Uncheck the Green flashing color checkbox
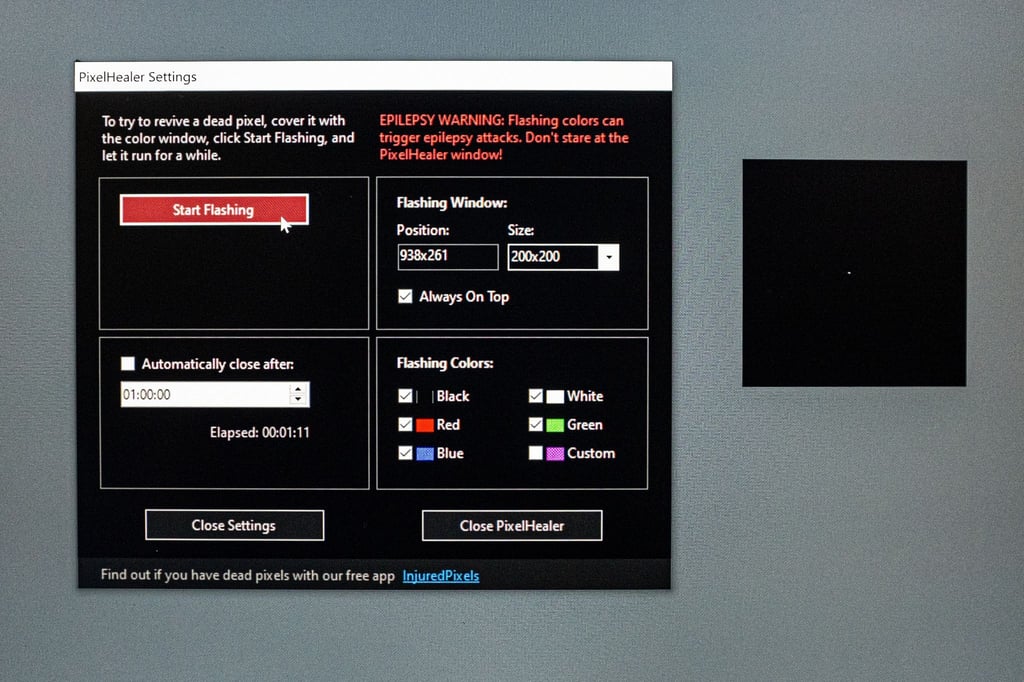 pos(536,425)
